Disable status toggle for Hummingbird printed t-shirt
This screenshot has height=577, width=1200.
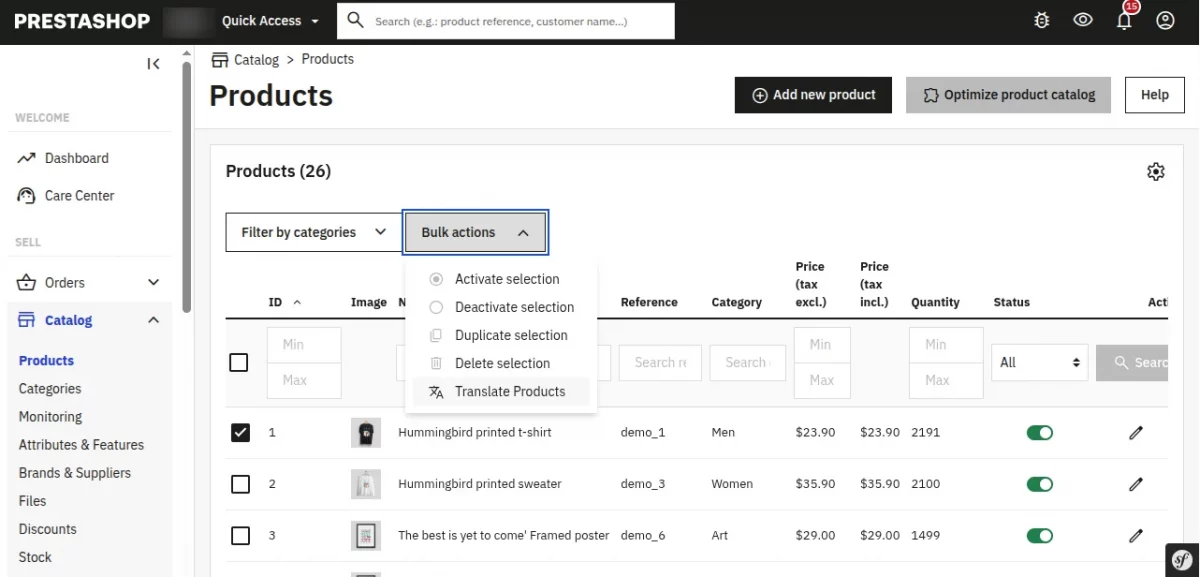(1040, 433)
